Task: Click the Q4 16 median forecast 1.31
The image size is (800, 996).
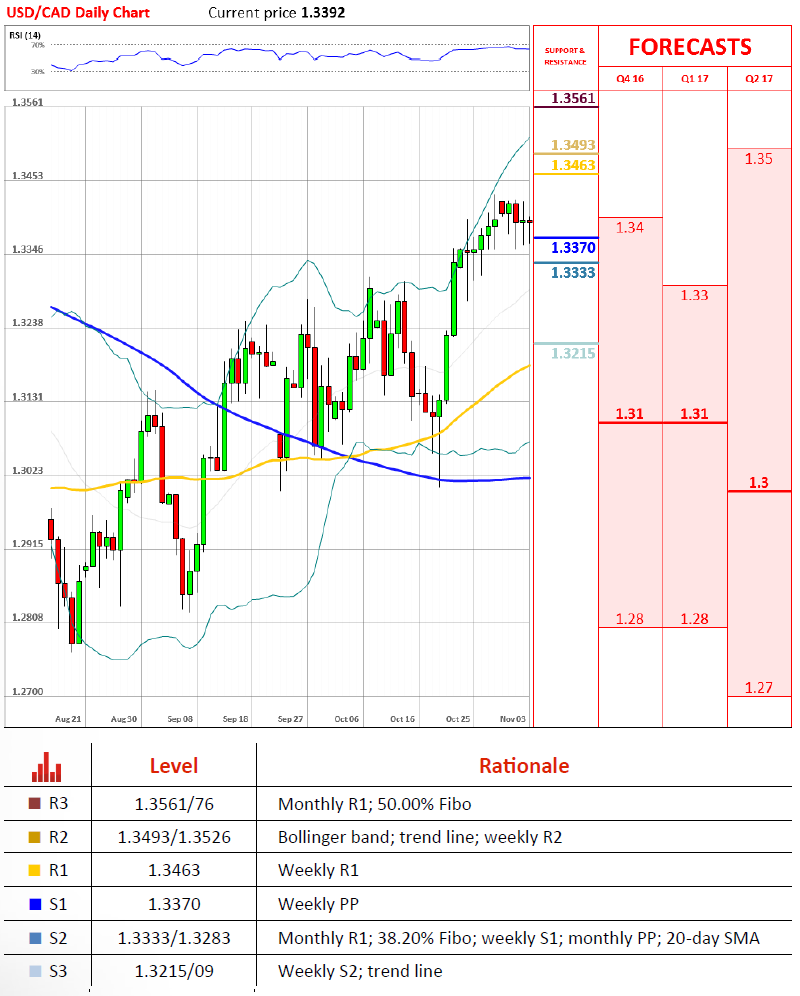Action: (x=630, y=414)
